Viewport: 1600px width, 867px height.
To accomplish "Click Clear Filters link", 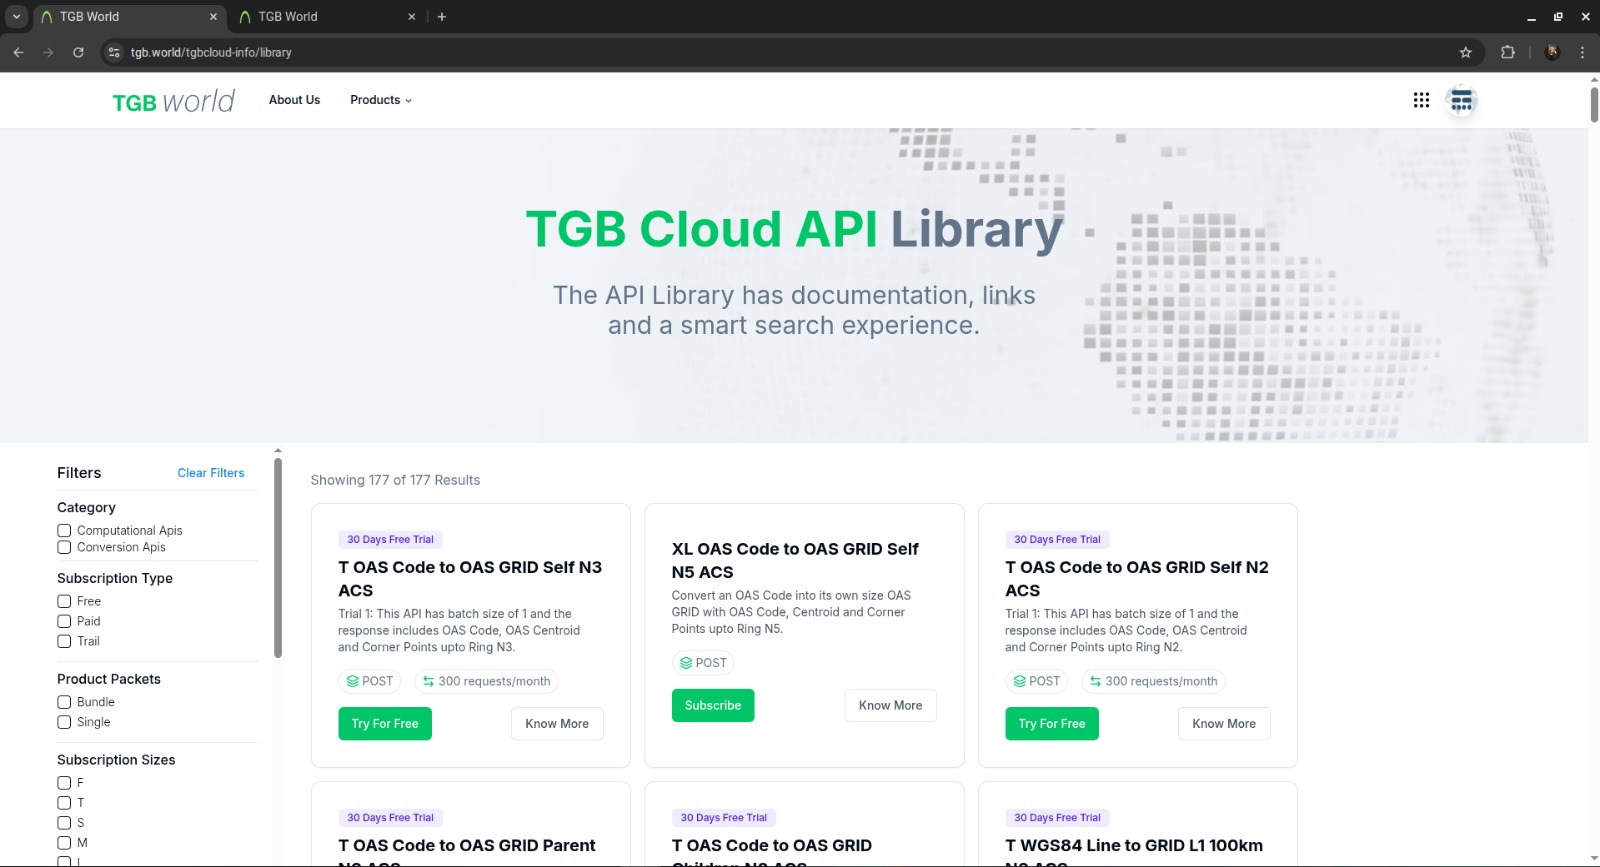I will click(x=211, y=473).
